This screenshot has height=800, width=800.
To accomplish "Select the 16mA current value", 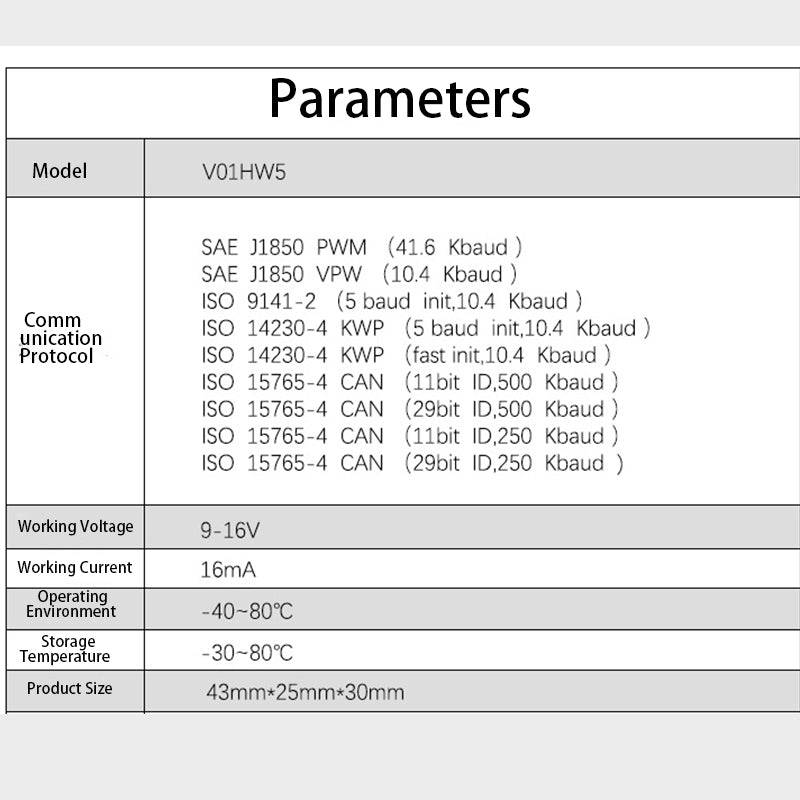I will pyautogui.click(x=229, y=570).
